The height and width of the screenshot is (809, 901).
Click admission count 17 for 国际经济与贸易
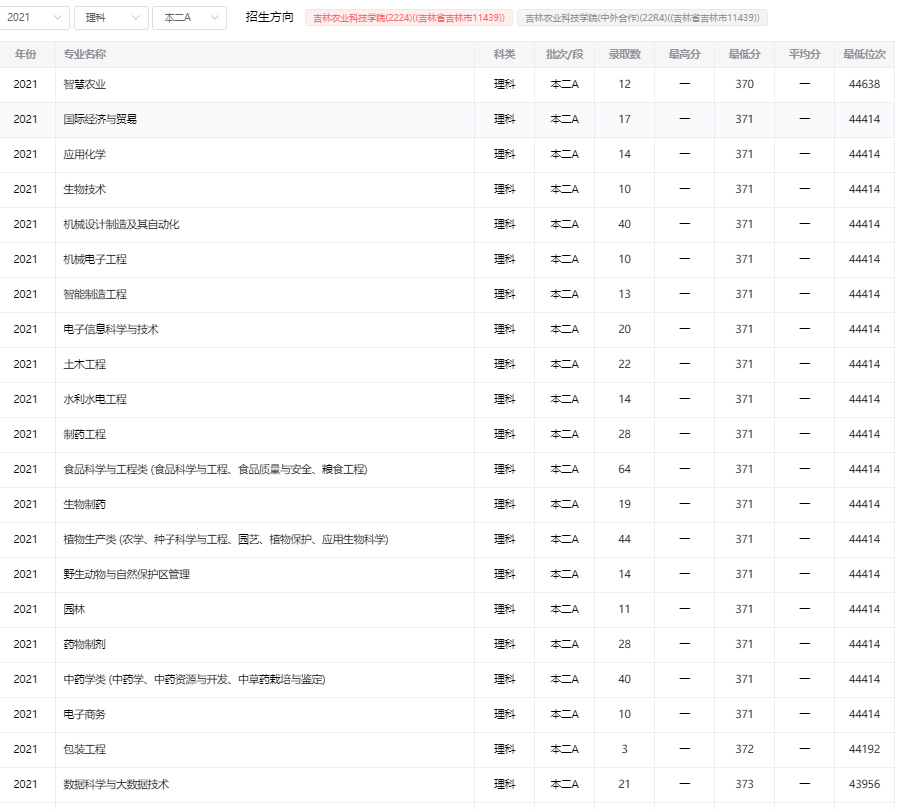(625, 120)
